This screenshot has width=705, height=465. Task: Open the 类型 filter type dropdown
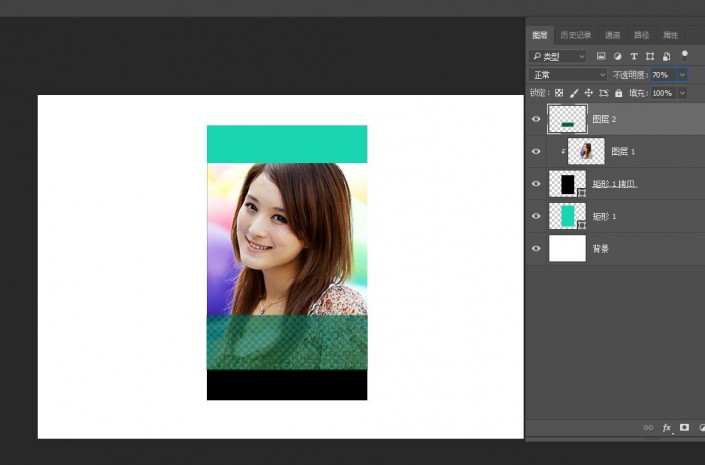[558, 56]
